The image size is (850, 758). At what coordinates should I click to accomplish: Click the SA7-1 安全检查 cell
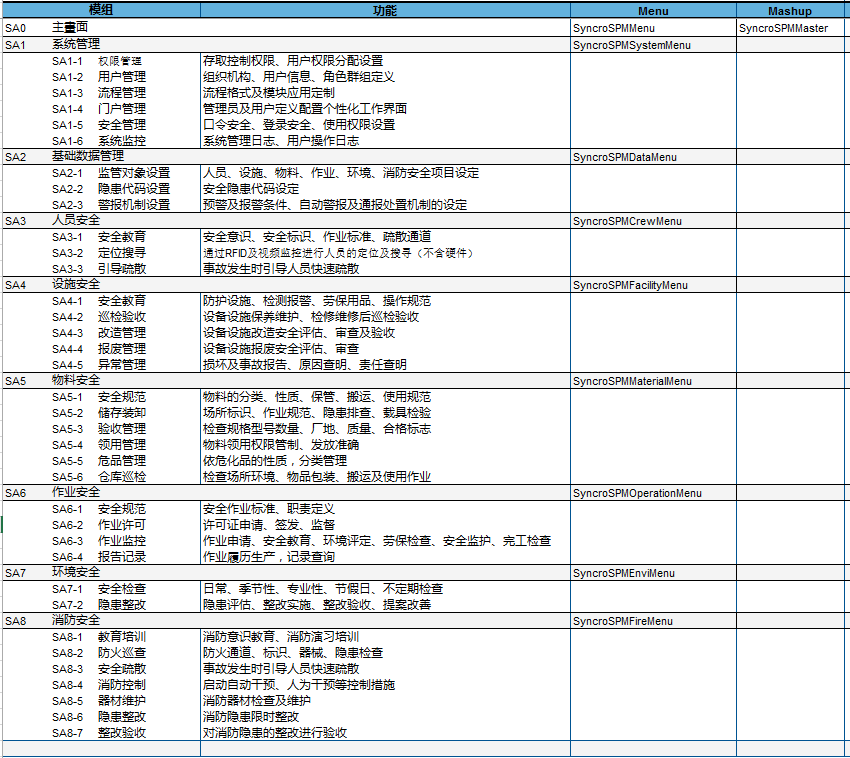tap(101, 589)
